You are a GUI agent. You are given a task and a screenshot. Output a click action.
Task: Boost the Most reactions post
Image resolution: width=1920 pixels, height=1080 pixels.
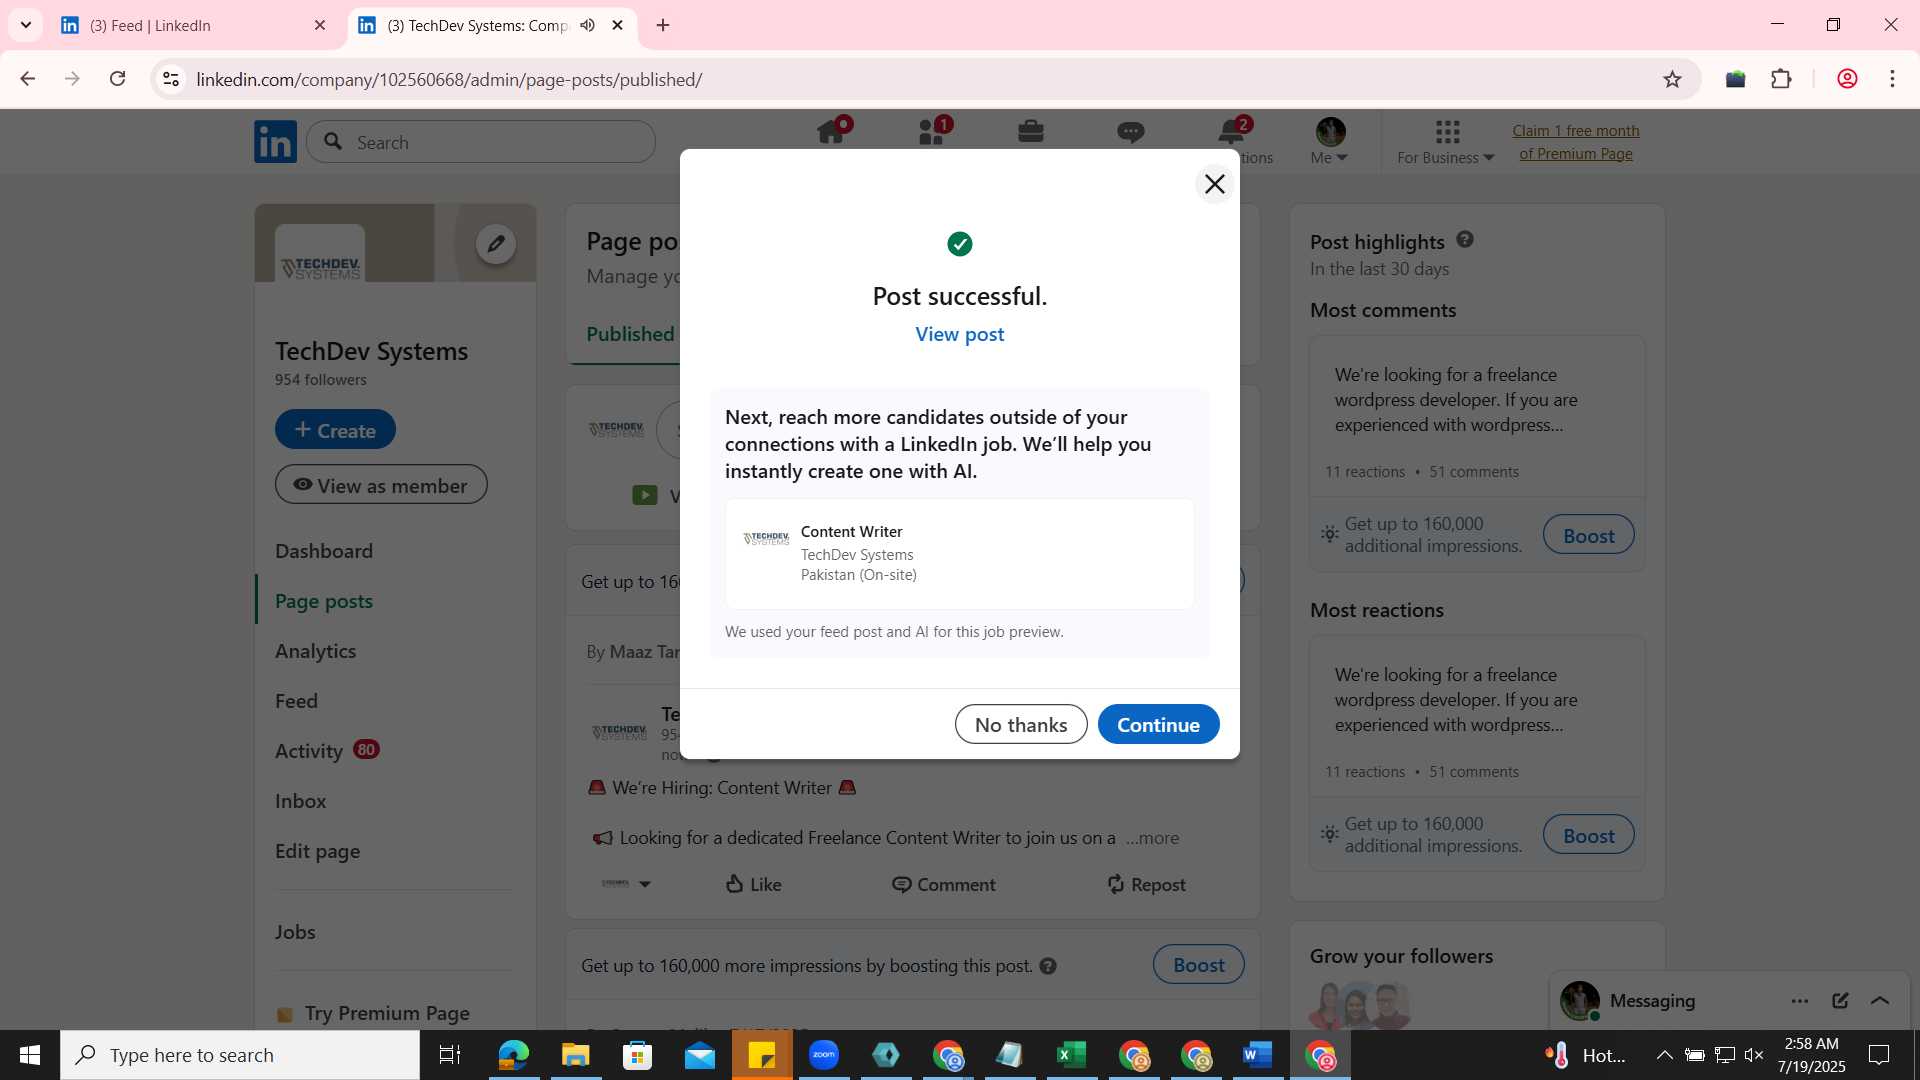click(x=1588, y=835)
